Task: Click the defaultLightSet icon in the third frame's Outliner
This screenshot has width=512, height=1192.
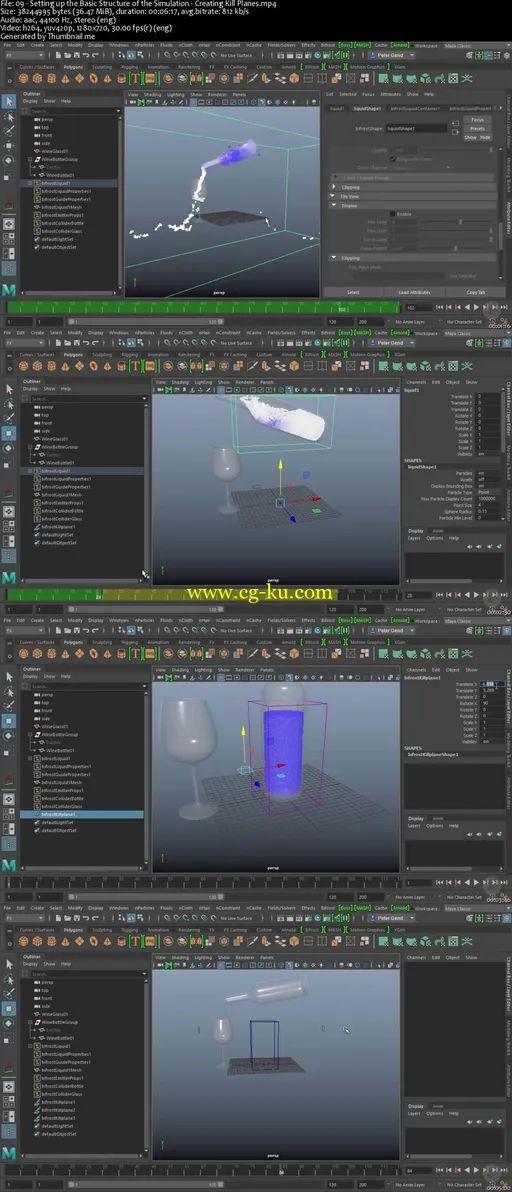Action: click(x=37, y=822)
